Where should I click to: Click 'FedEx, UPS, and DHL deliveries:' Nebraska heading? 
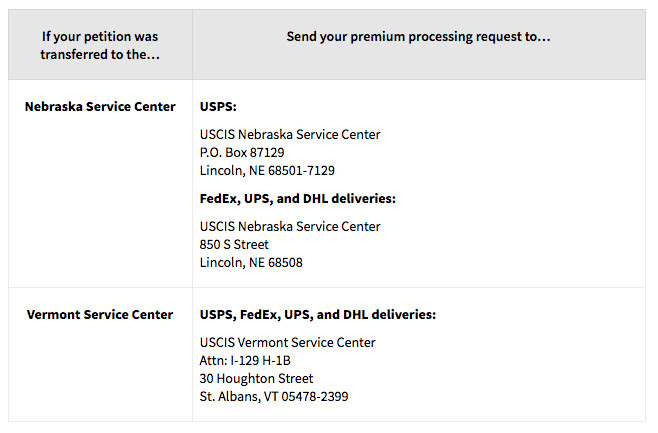(298, 199)
